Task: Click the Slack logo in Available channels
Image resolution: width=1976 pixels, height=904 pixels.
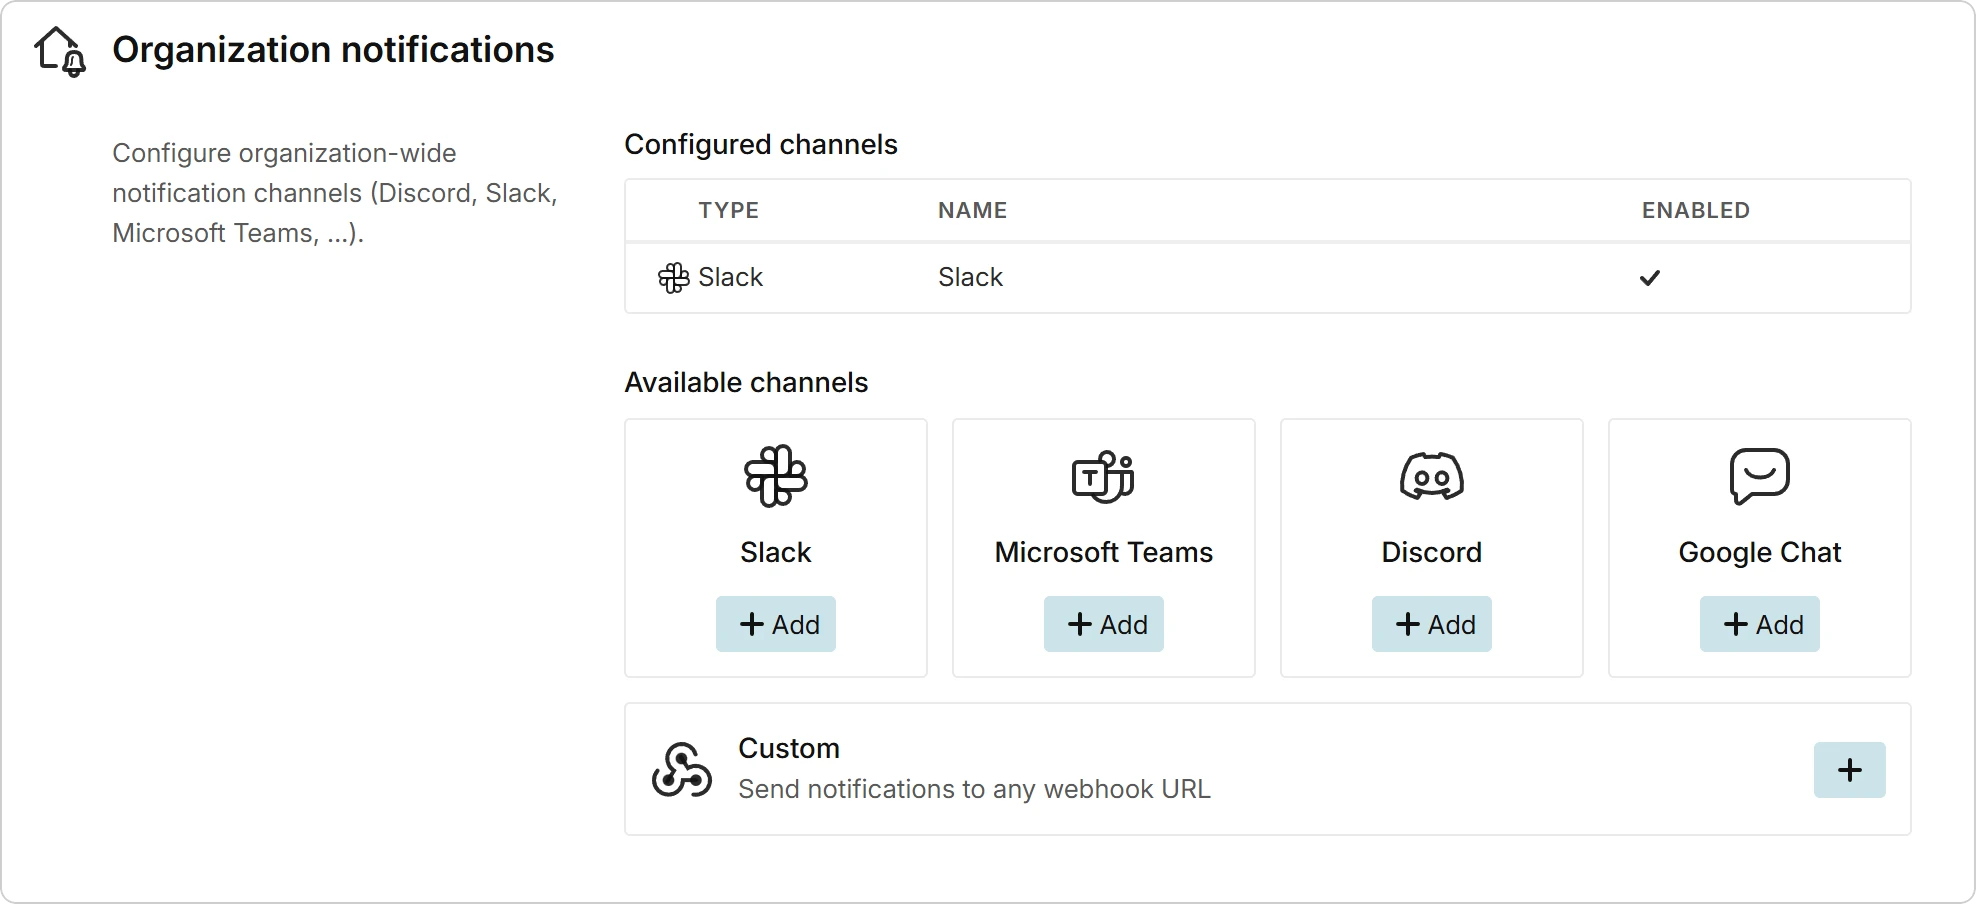Action: (x=776, y=476)
